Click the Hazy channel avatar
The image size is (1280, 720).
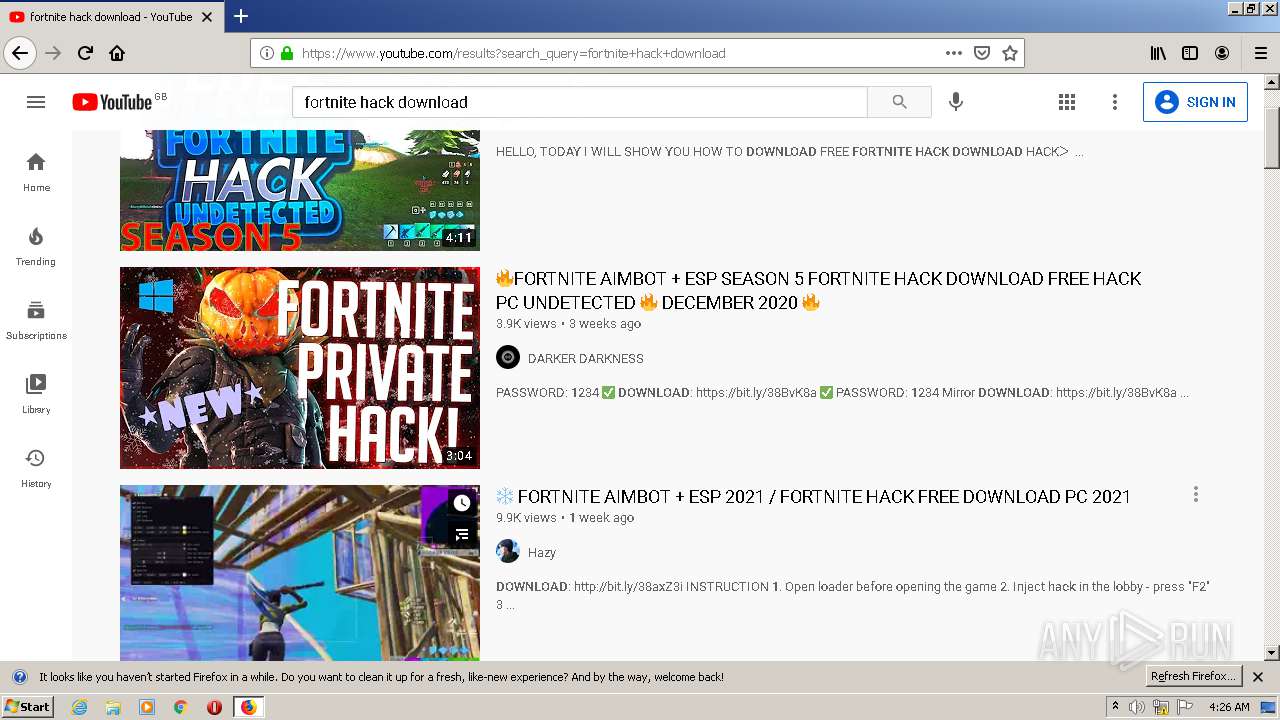pos(508,551)
